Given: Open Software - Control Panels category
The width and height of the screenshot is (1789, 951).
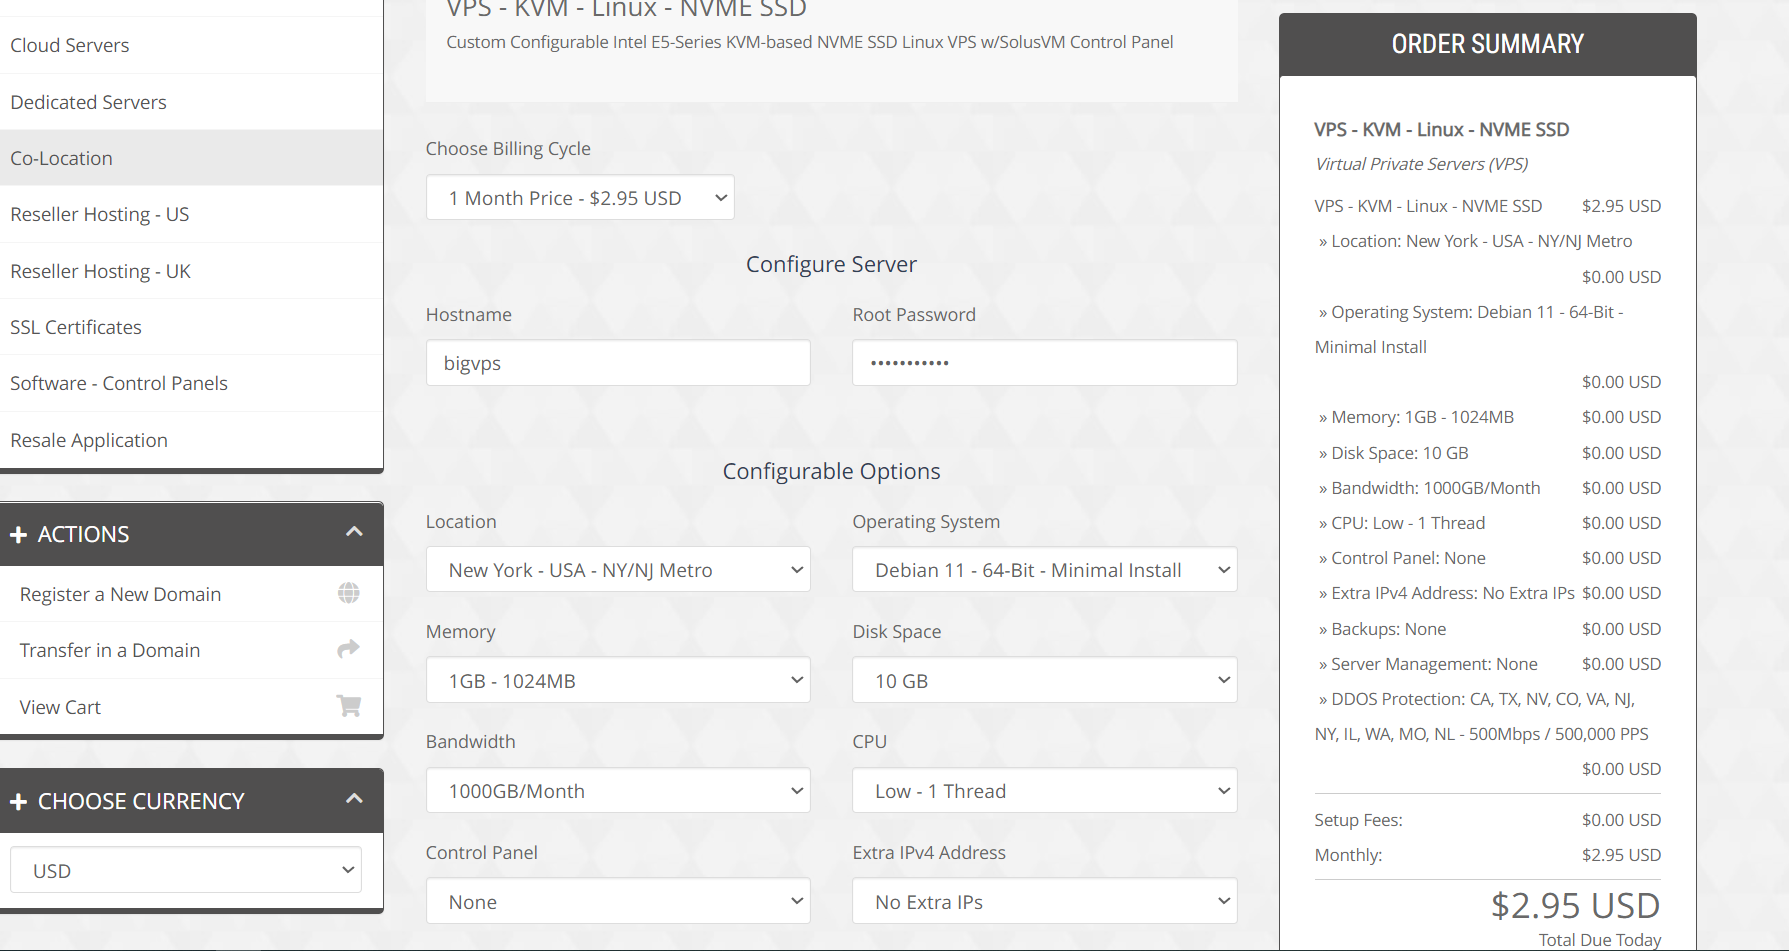Looking at the screenshot, I should (x=191, y=383).
